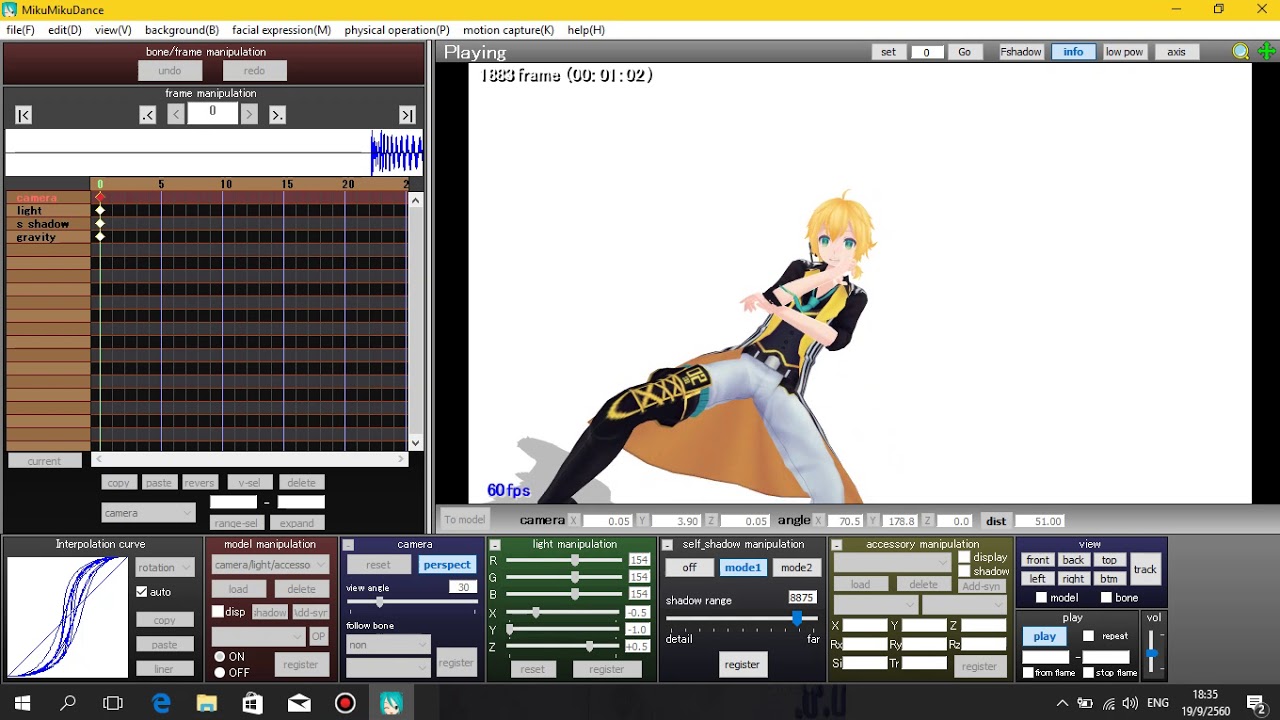The width and height of the screenshot is (1280, 720).
Task: Go to previous keyframe button
Action: pyautogui.click(x=148, y=115)
